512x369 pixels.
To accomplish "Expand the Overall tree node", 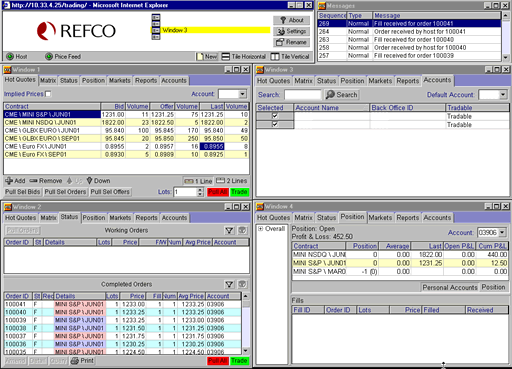I will click(261, 229).
